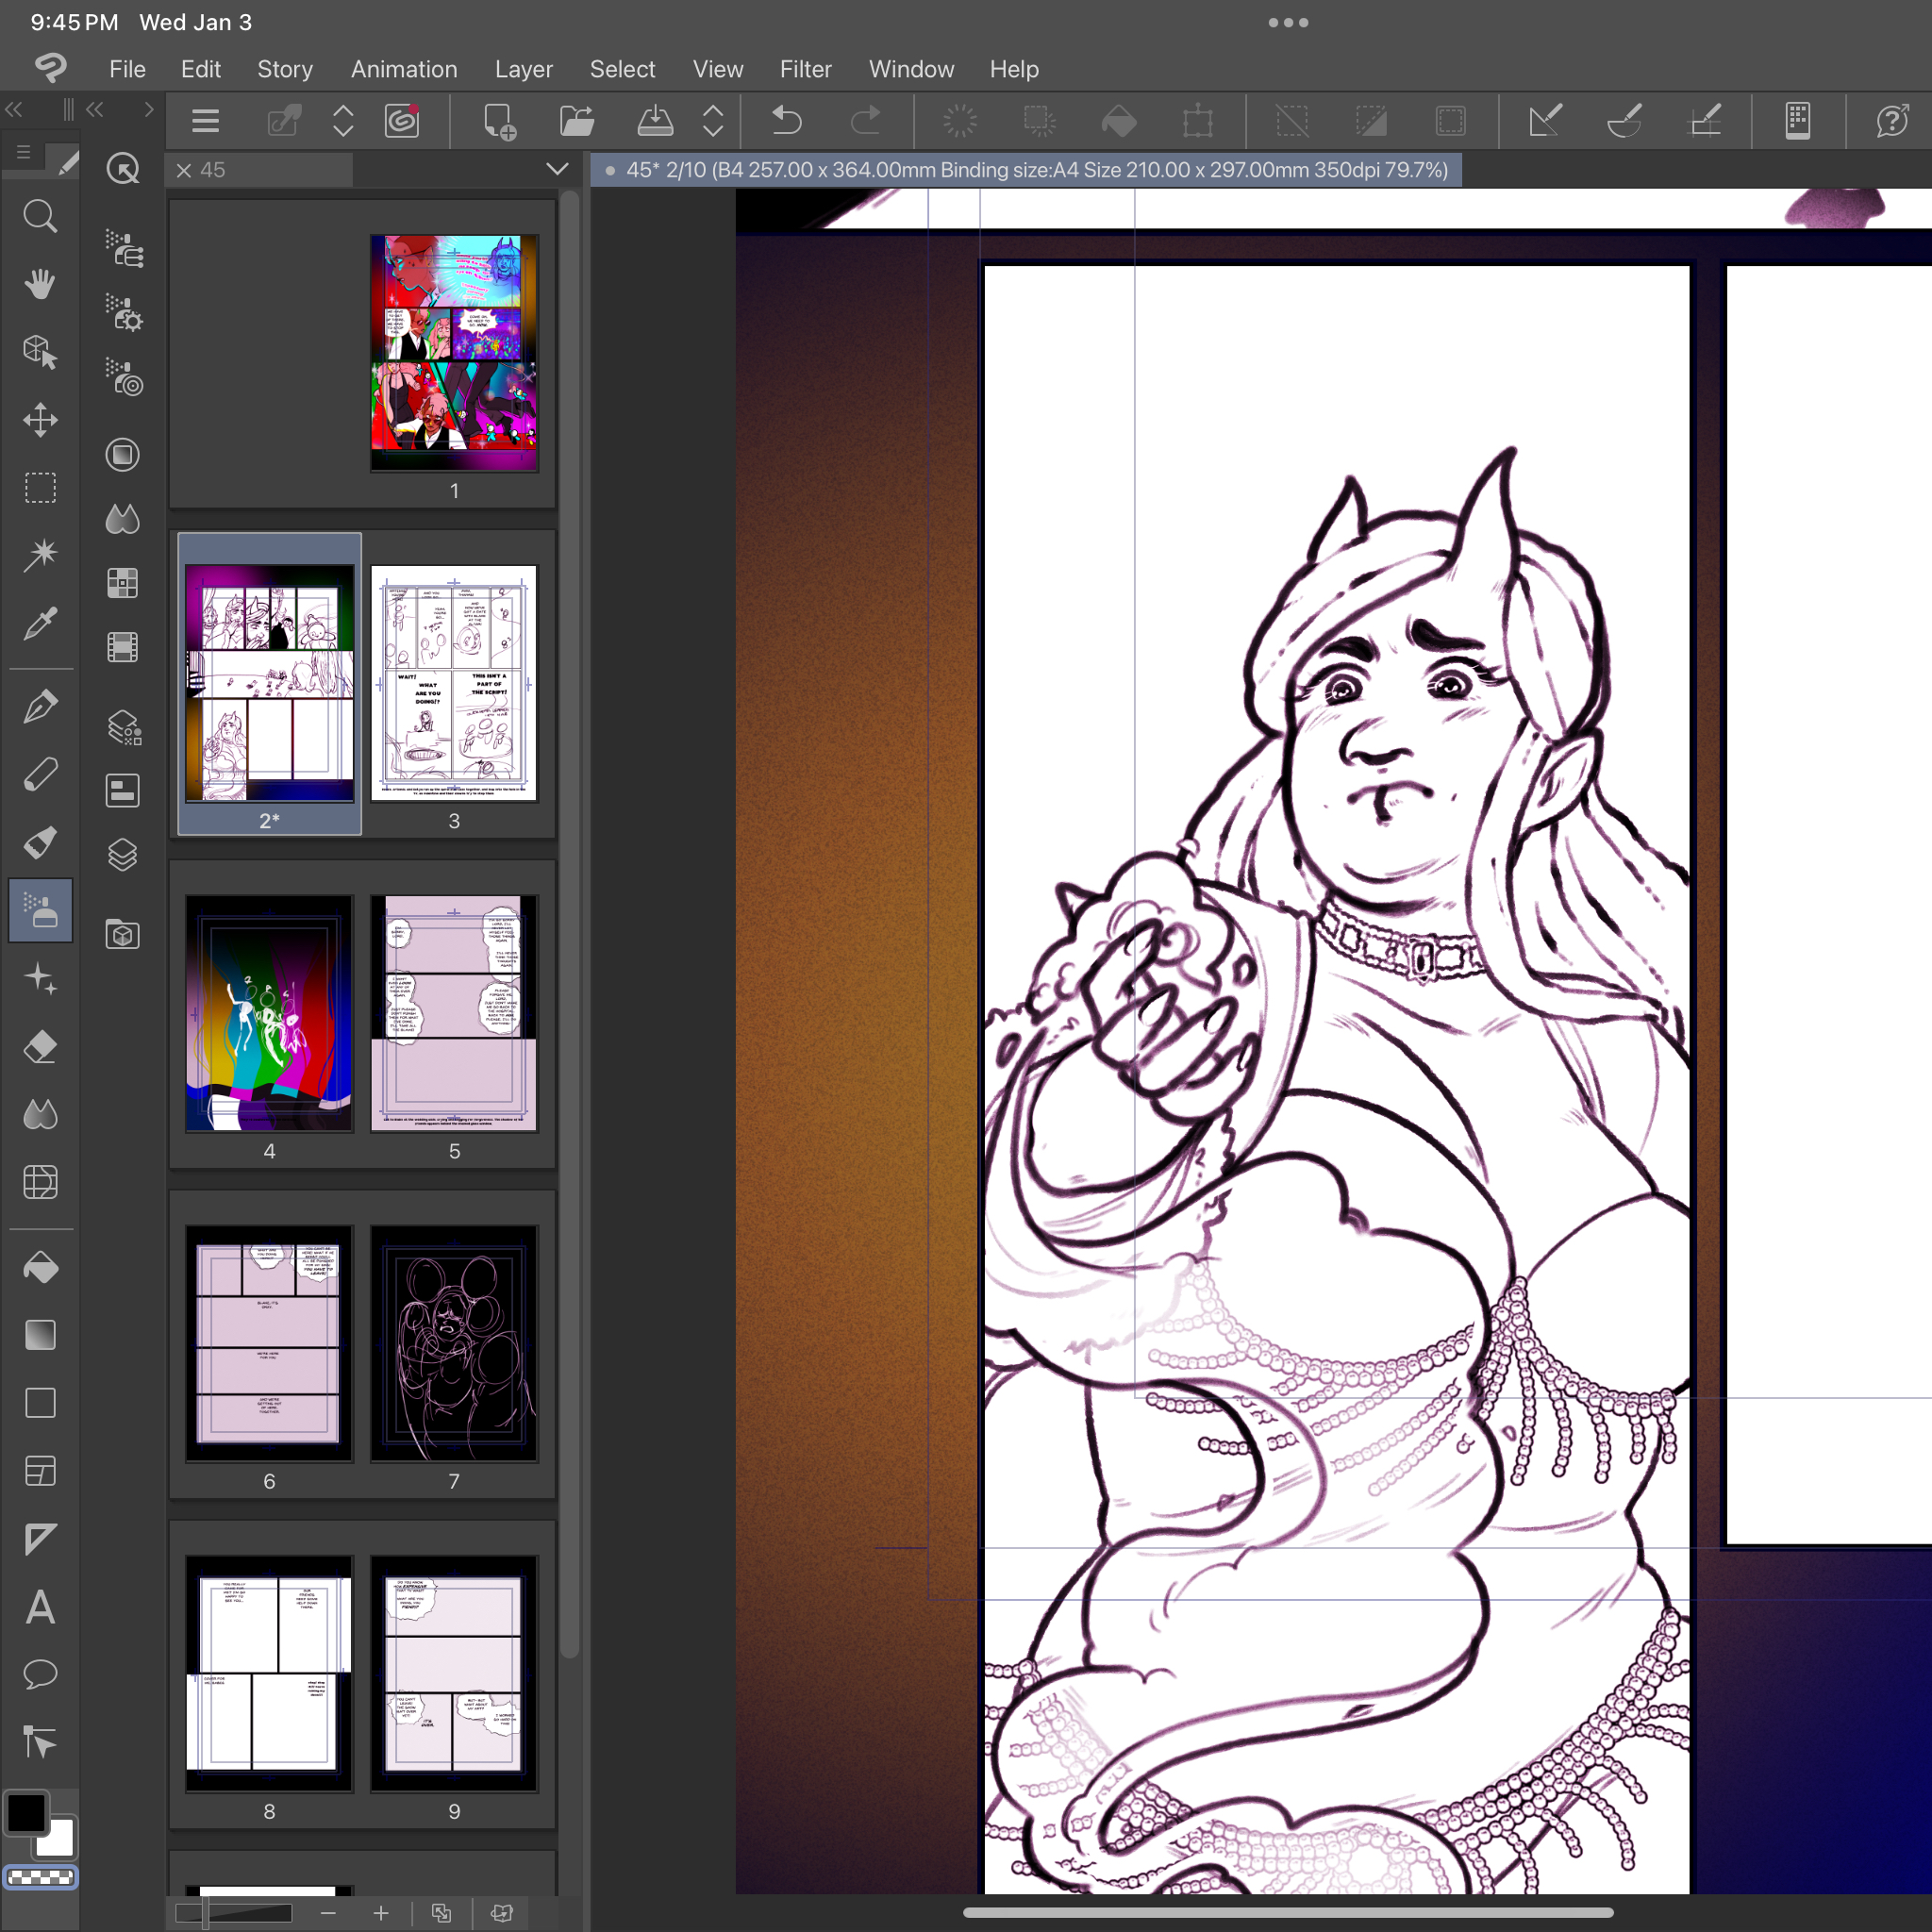
Task: Select the Pencil tool
Action: click(40, 774)
